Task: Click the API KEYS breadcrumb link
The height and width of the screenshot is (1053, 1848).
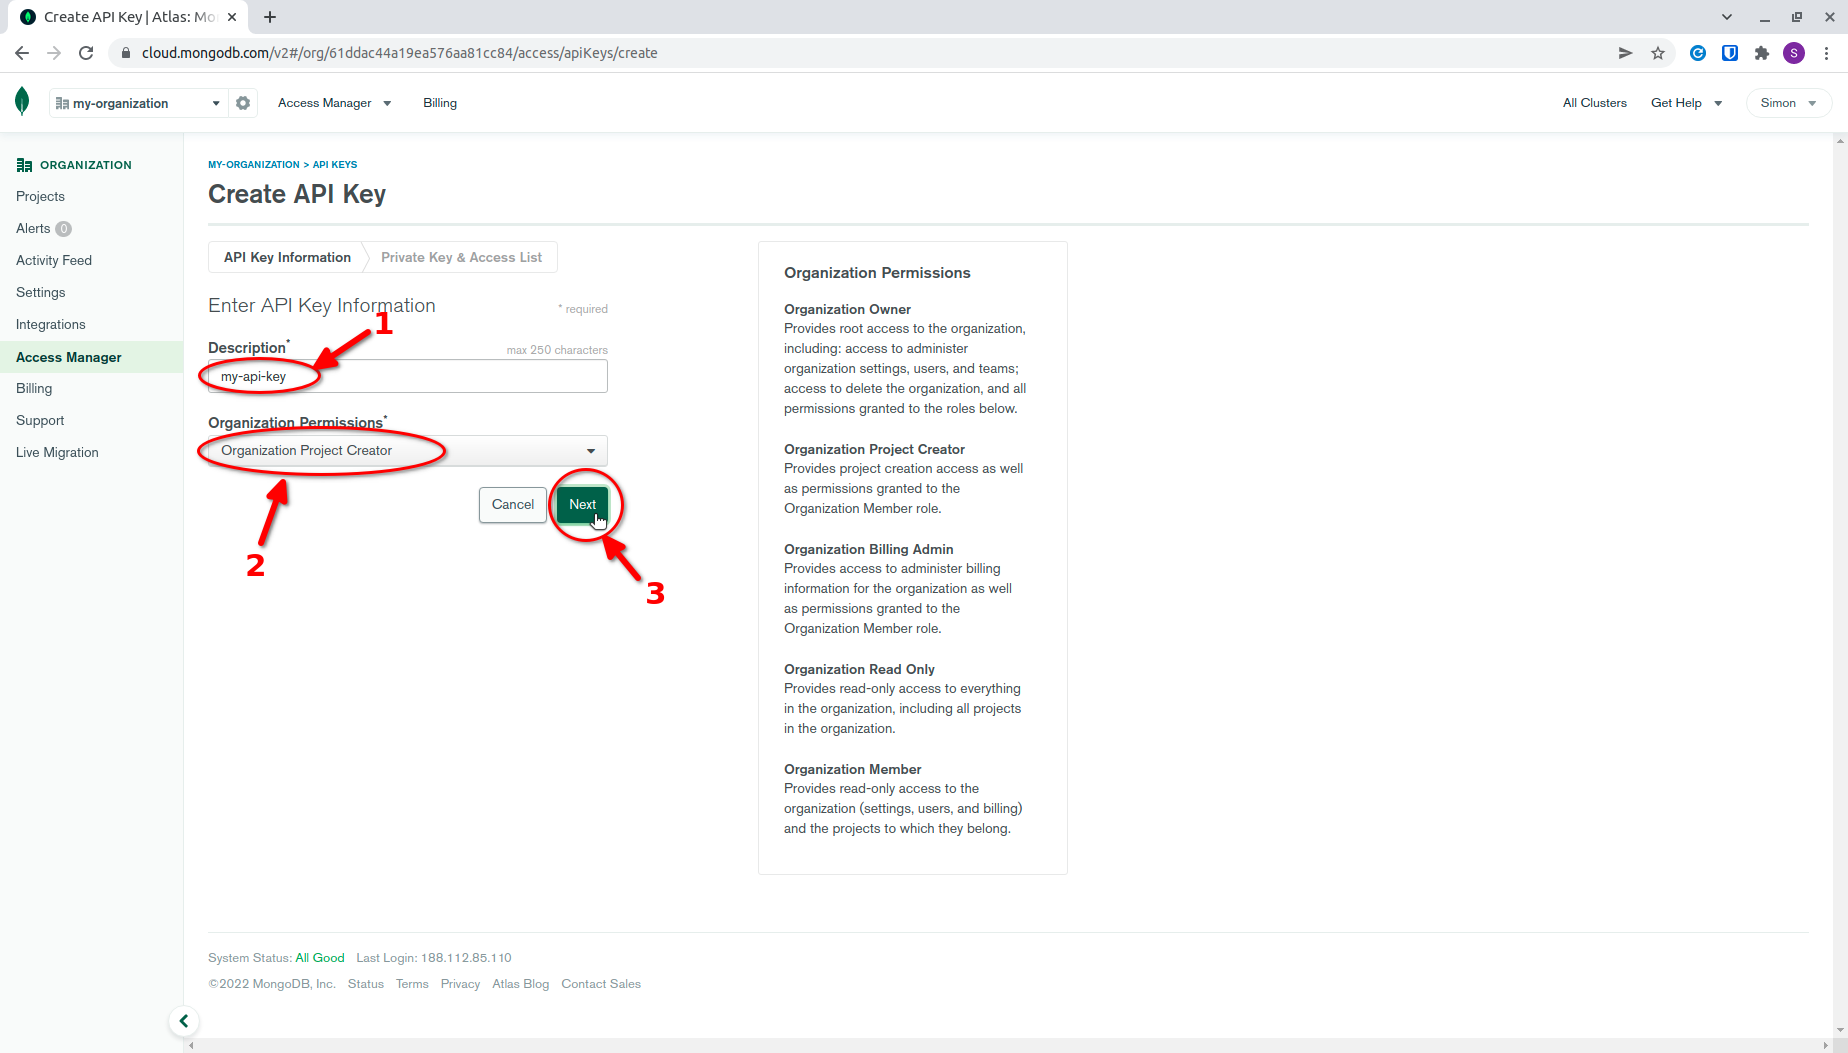Action: tap(335, 164)
